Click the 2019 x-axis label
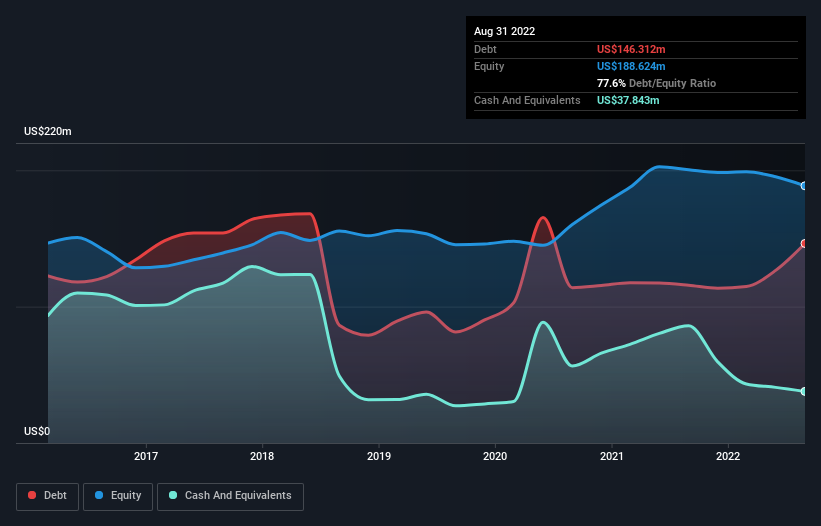This screenshot has height=526, width=821. tap(379, 456)
